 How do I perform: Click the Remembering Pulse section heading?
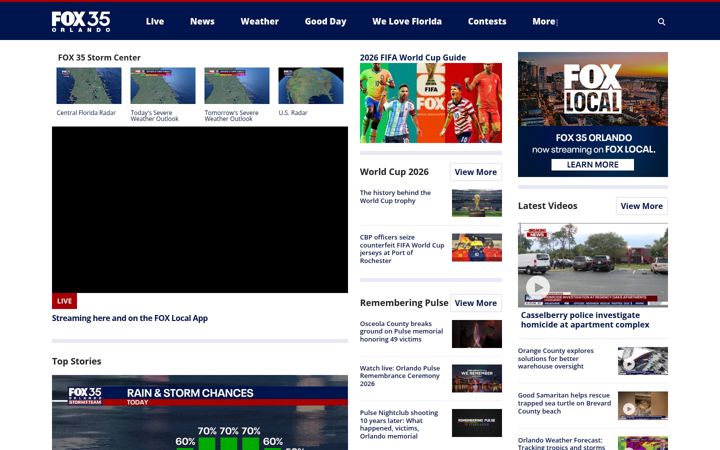404,303
